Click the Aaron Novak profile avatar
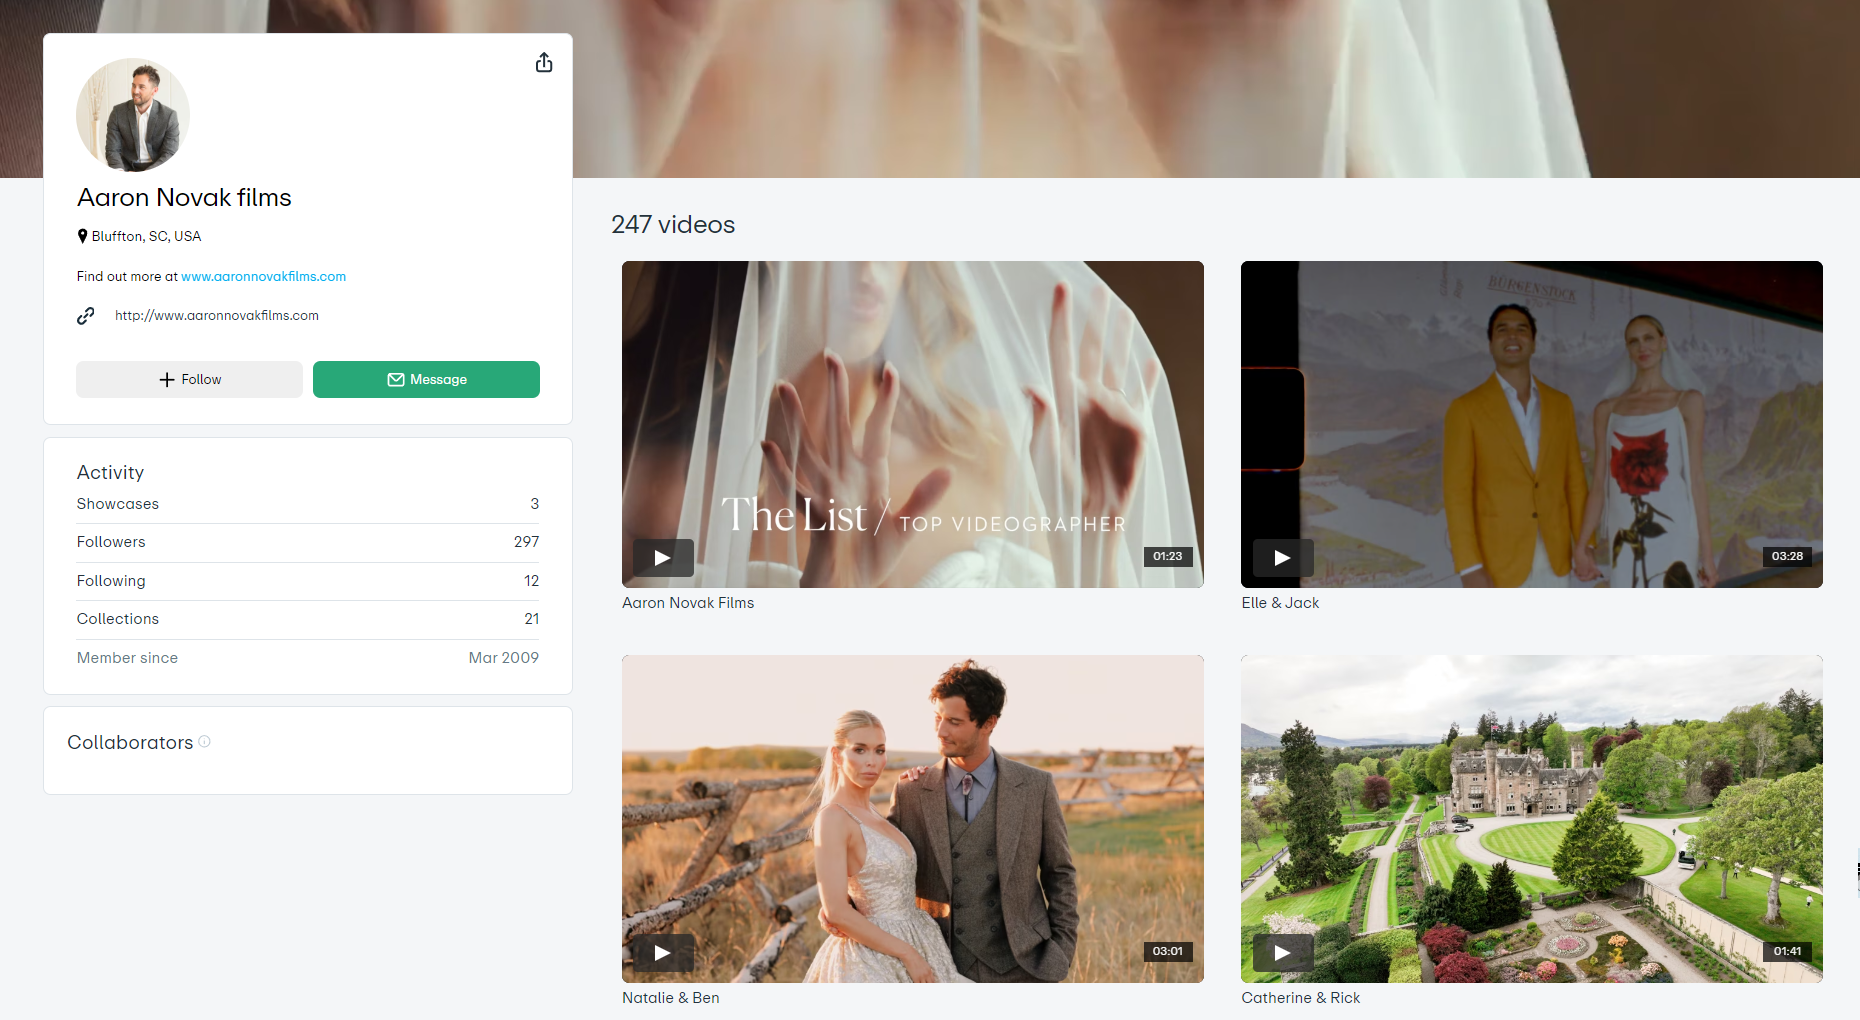Viewport: 1860px width, 1020px height. [x=133, y=115]
